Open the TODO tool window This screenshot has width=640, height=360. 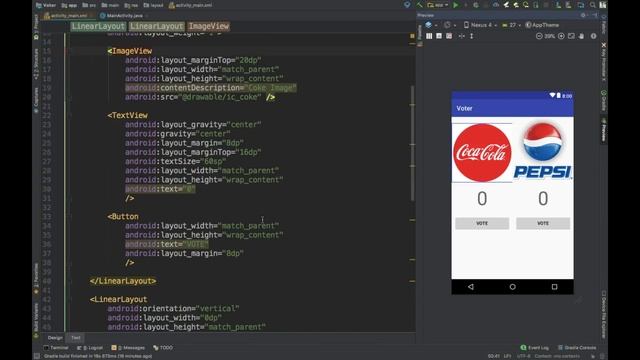pos(163,348)
